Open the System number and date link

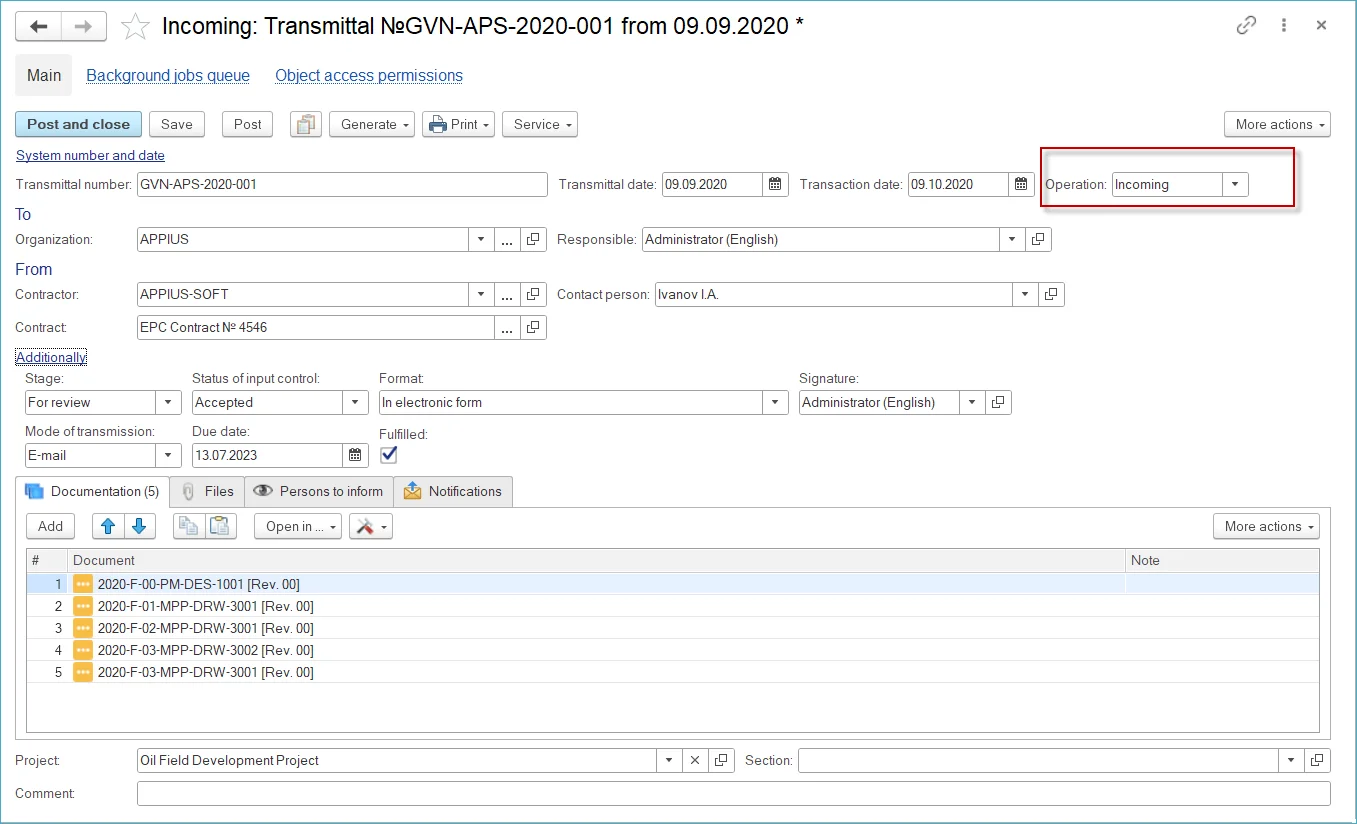coord(90,155)
